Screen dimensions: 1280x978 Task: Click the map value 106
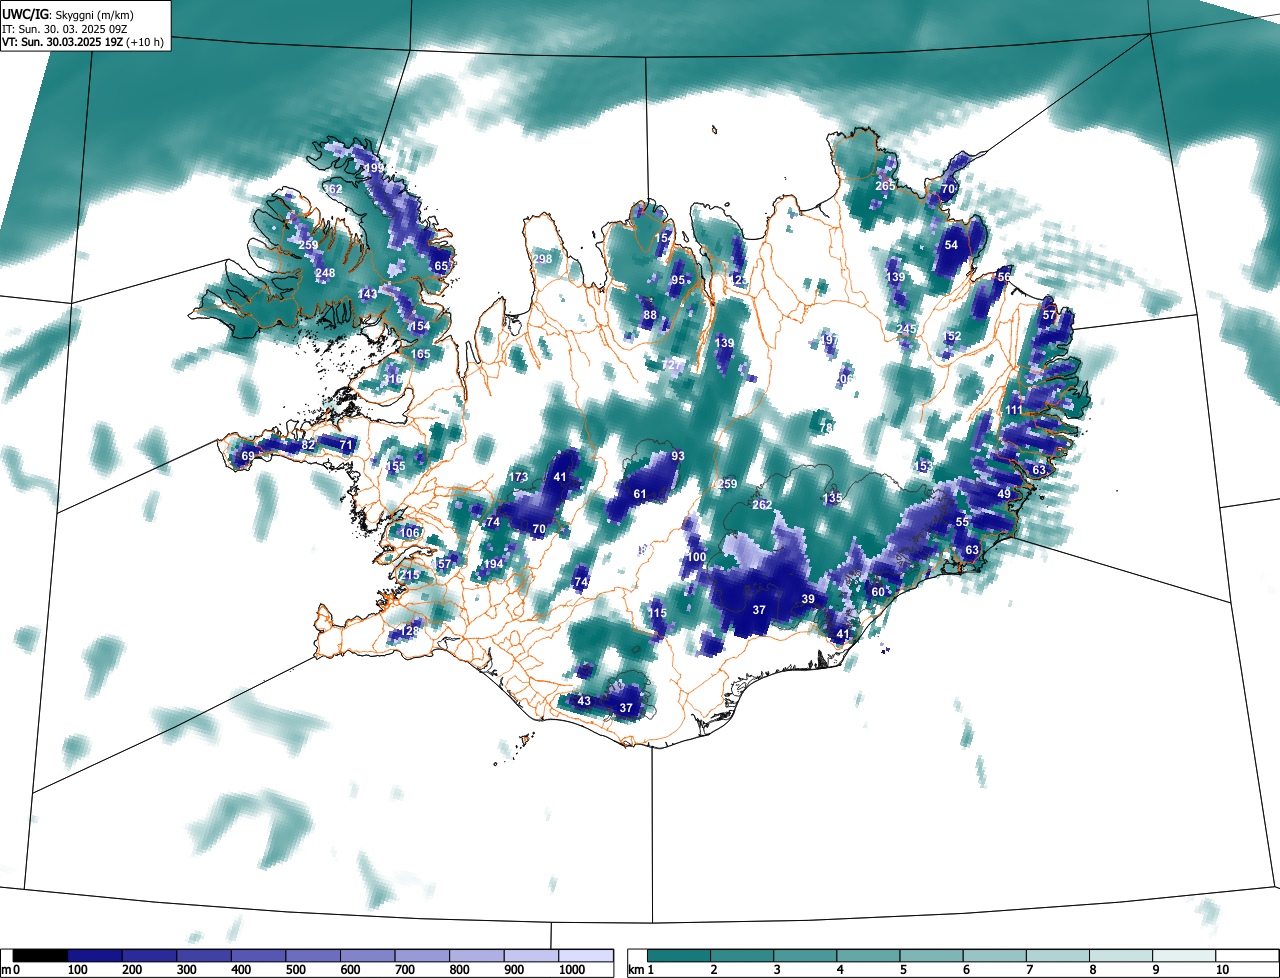pos(410,533)
